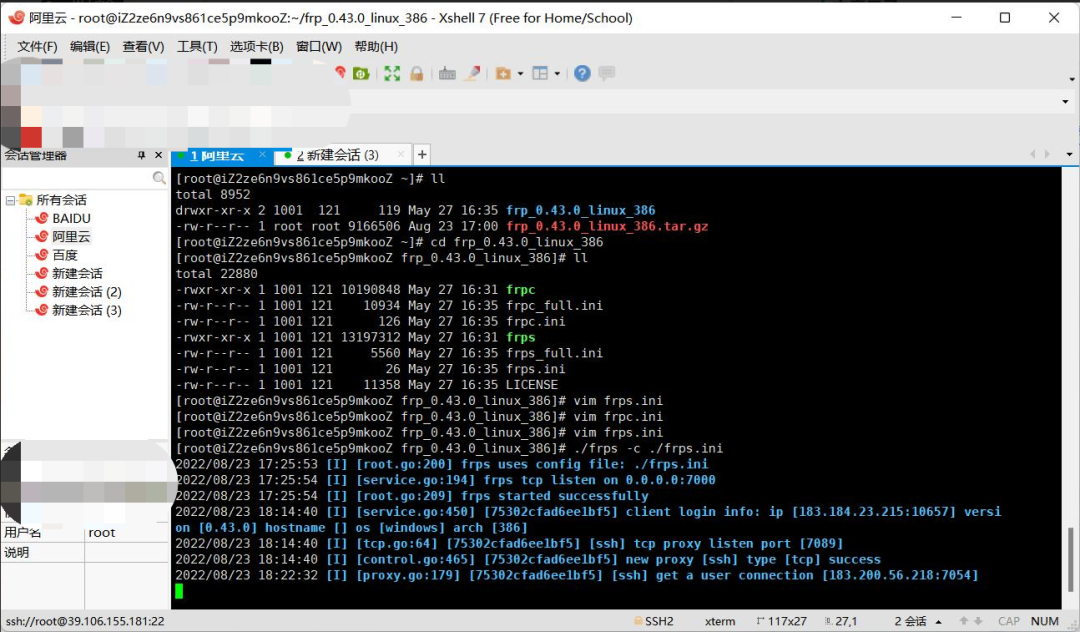Click the 117x27 terminal size indicator
The height and width of the screenshot is (632, 1080).
coord(782,621)
